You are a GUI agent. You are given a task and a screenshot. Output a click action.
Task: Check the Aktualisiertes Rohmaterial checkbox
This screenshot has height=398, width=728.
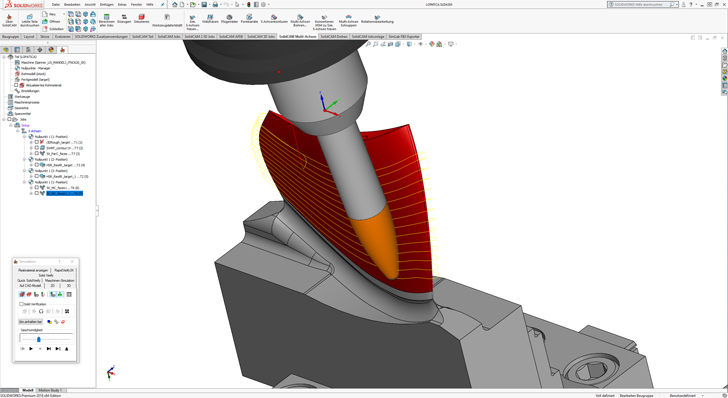click(x=16, y=85)
